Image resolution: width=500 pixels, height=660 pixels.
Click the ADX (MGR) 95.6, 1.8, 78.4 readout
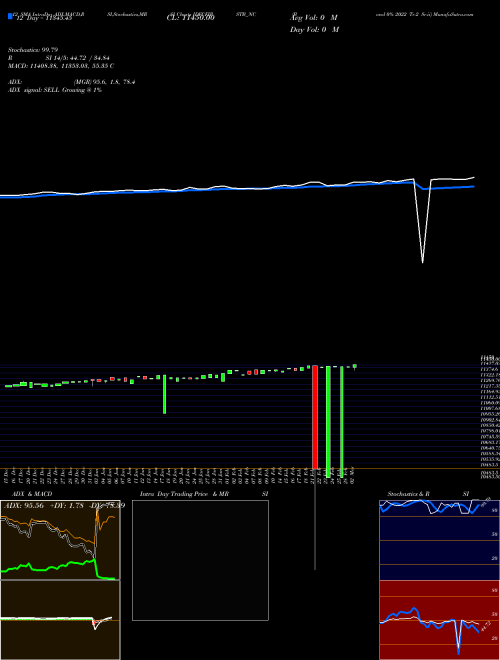tap(72, 82)
